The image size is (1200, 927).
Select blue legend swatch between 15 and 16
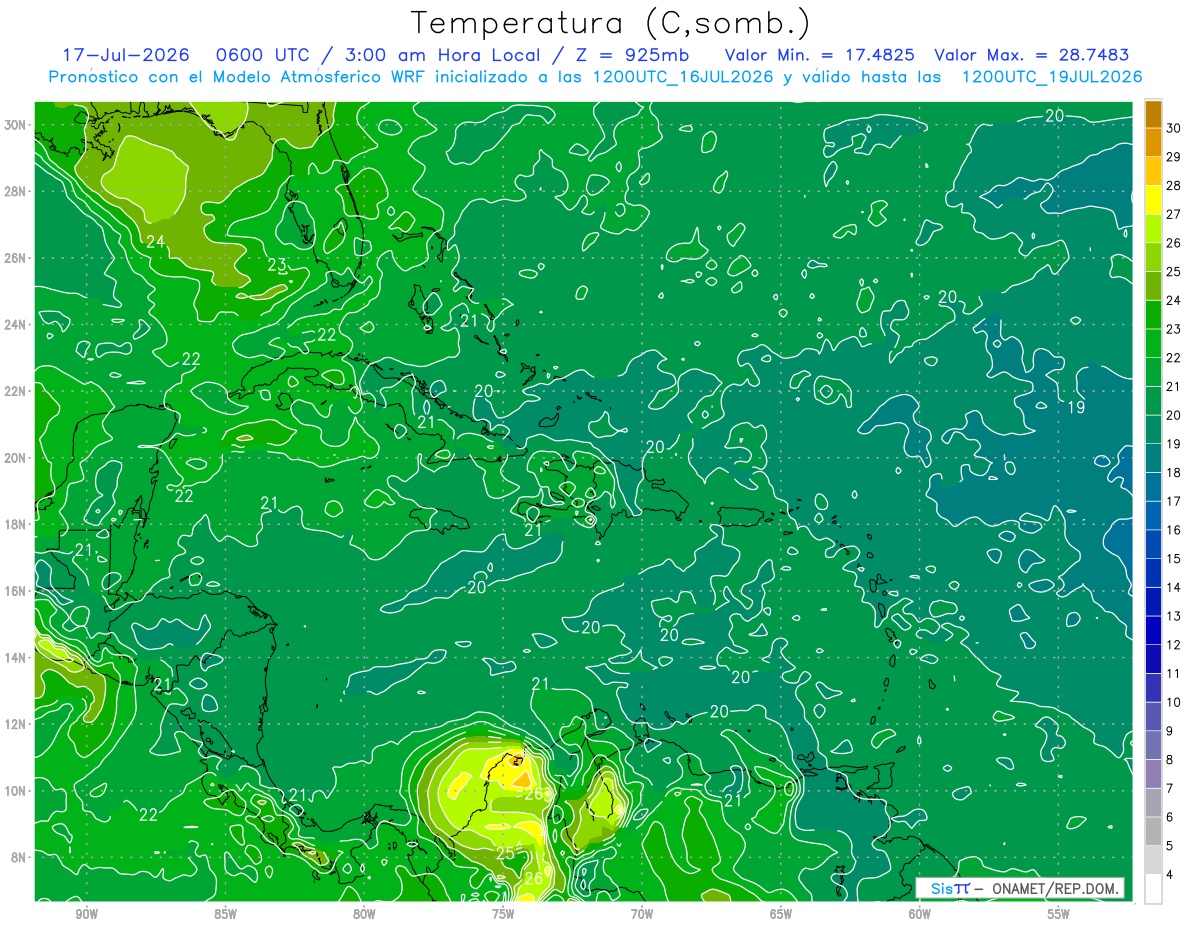click(1153, 544)
